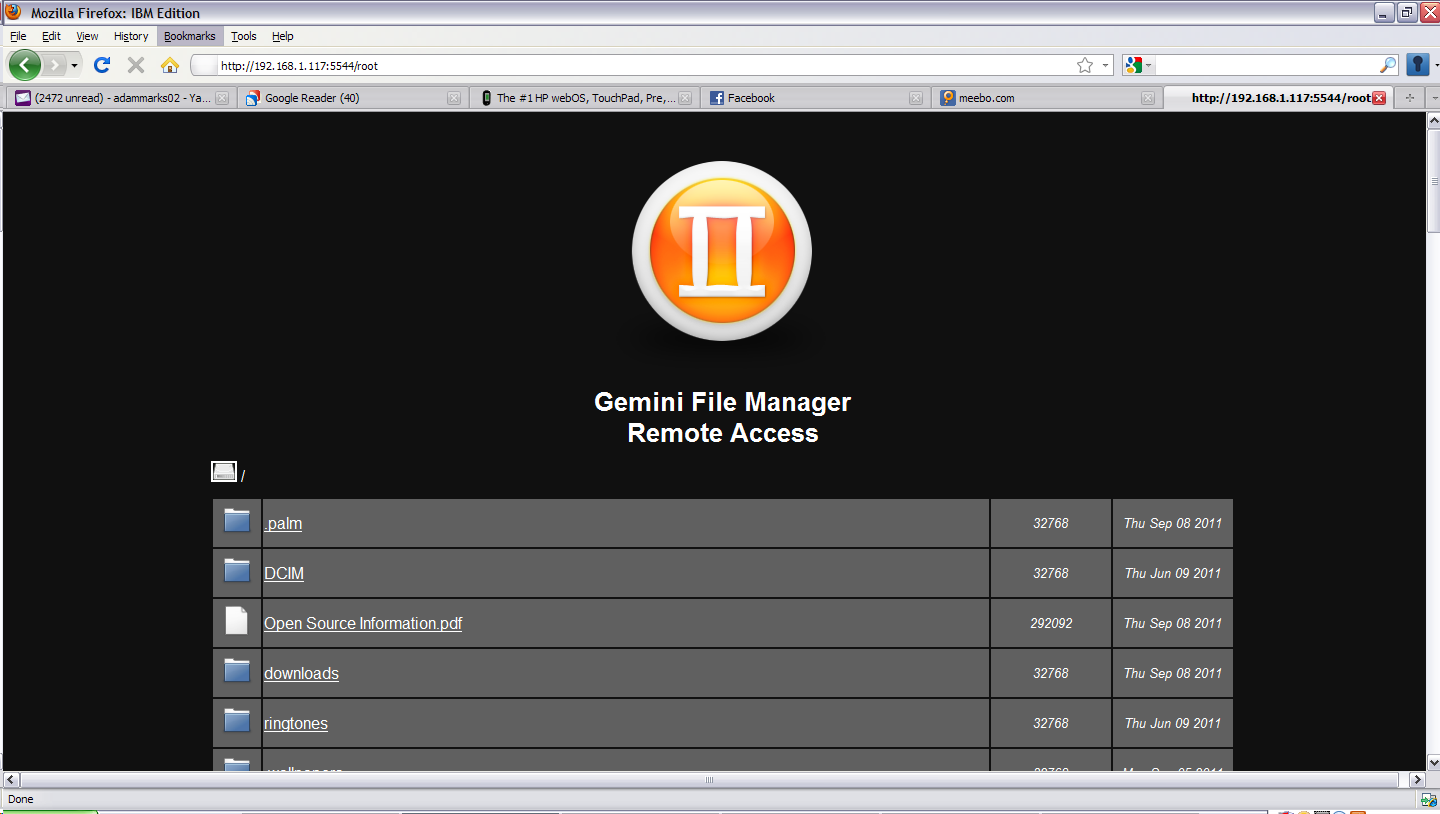
Task: Open the DCIM folder link
Action: (284, 573)
